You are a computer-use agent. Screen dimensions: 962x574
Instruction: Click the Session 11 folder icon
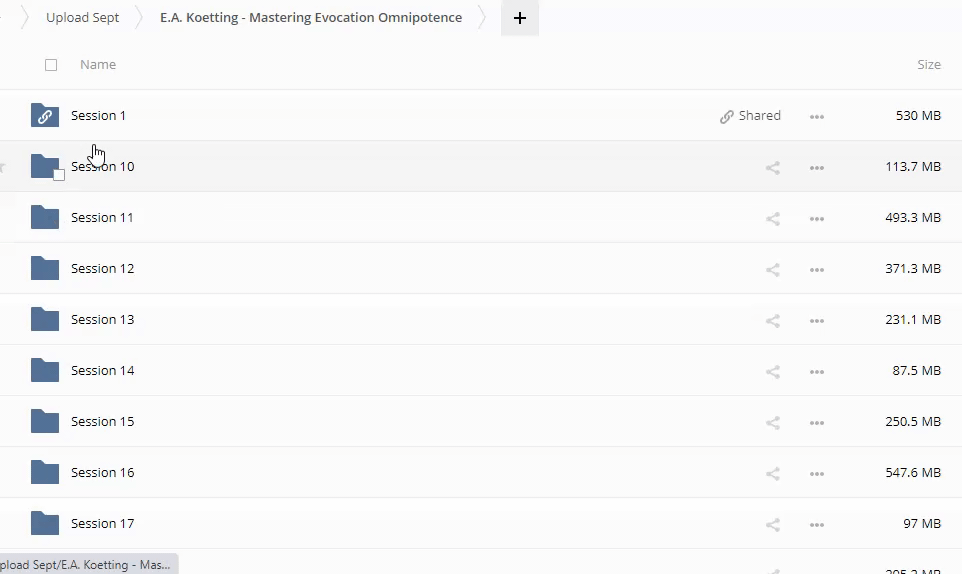(x=45, y=218)
